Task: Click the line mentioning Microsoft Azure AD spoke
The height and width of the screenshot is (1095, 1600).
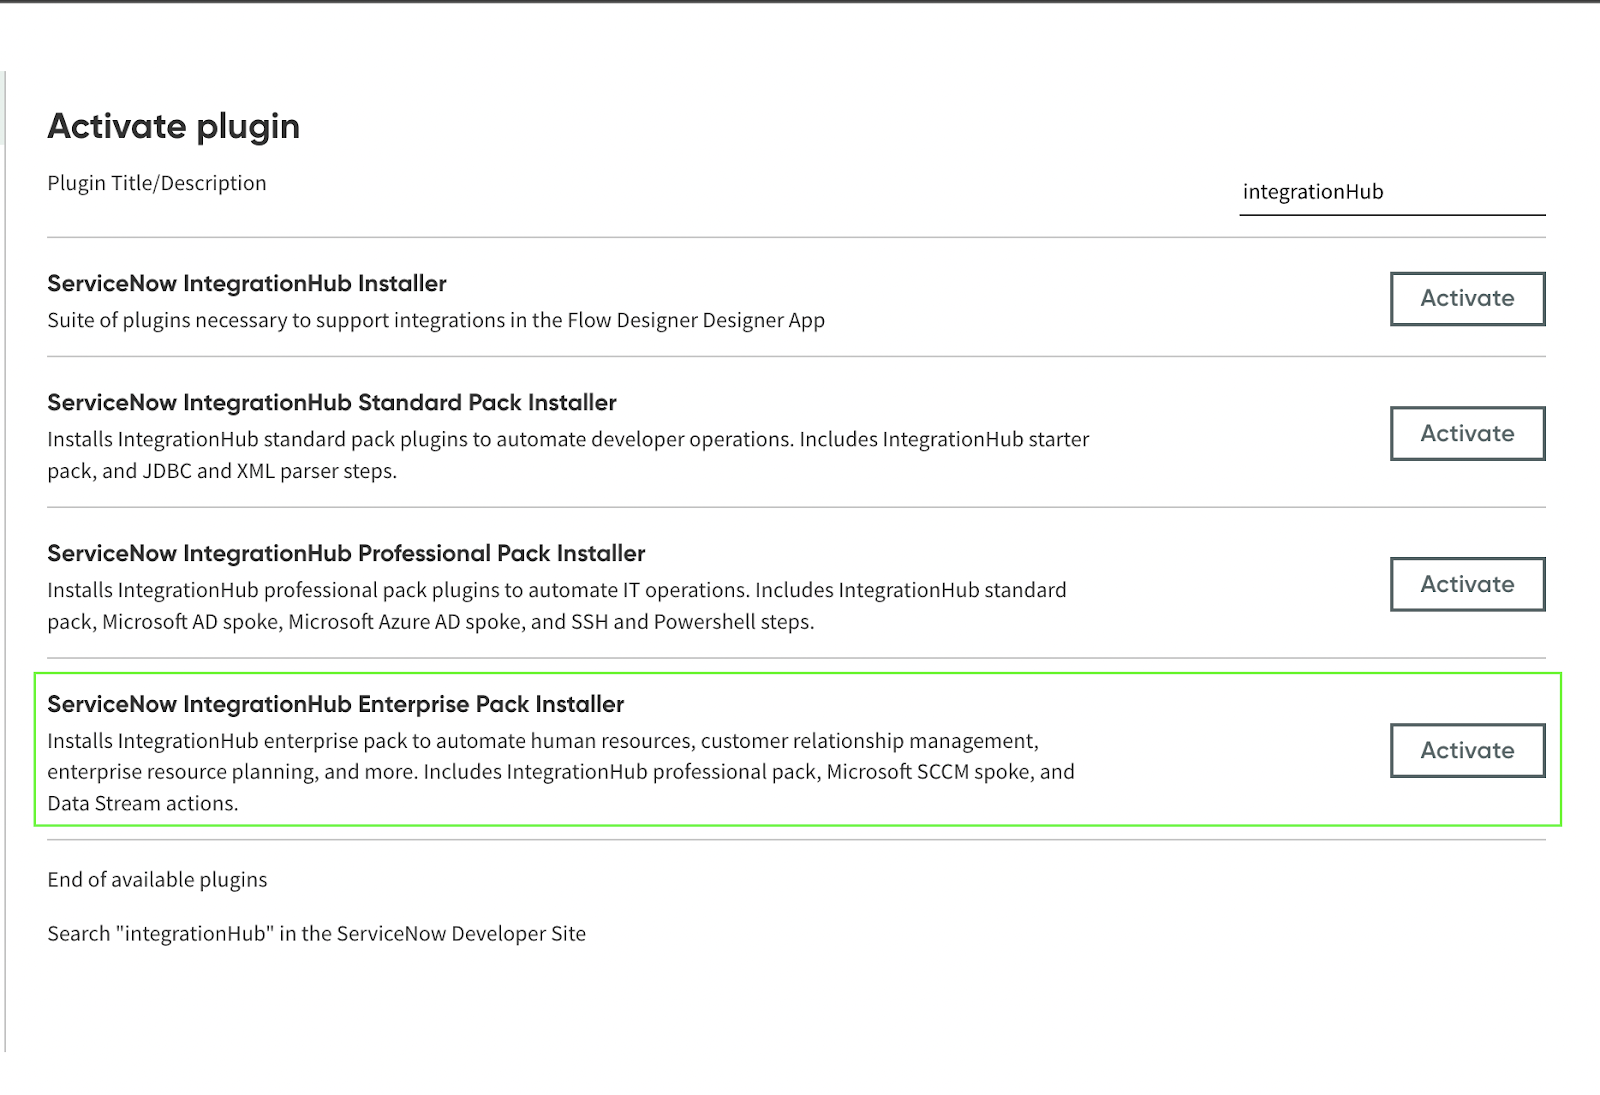Action: click(x=431, y=622)
